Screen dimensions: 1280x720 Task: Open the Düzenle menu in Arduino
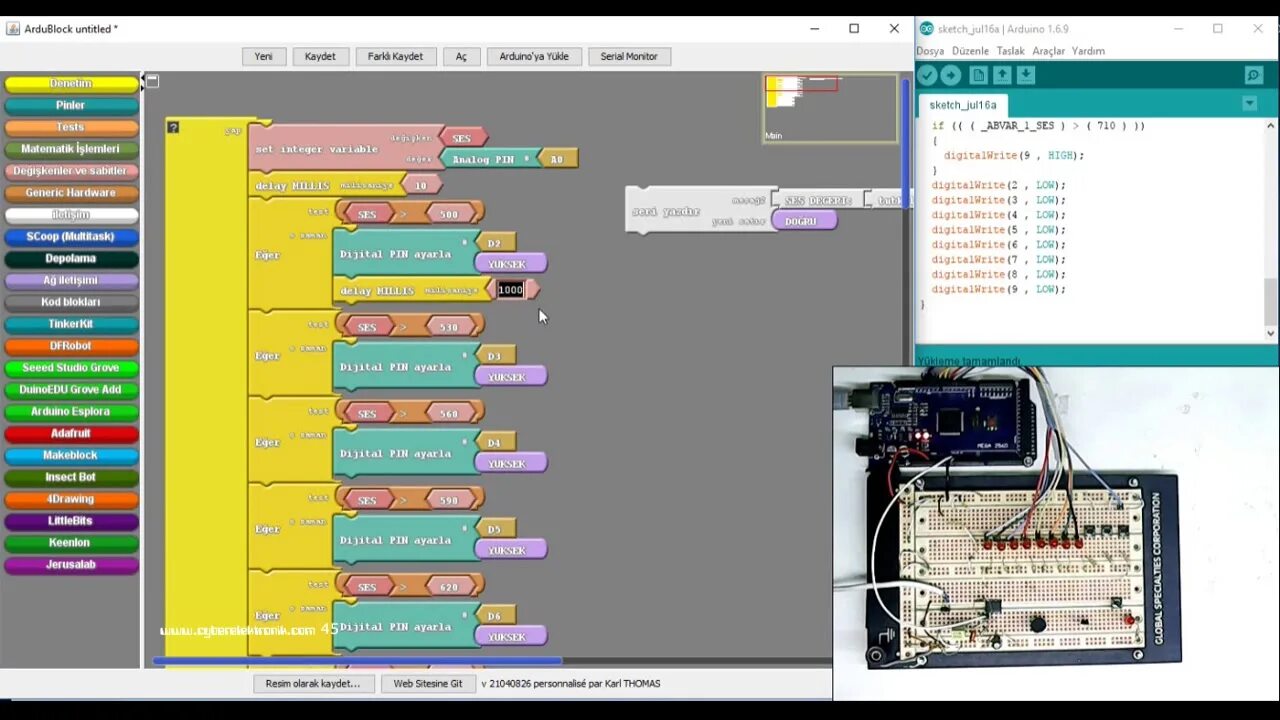click(x=970, y=51)
